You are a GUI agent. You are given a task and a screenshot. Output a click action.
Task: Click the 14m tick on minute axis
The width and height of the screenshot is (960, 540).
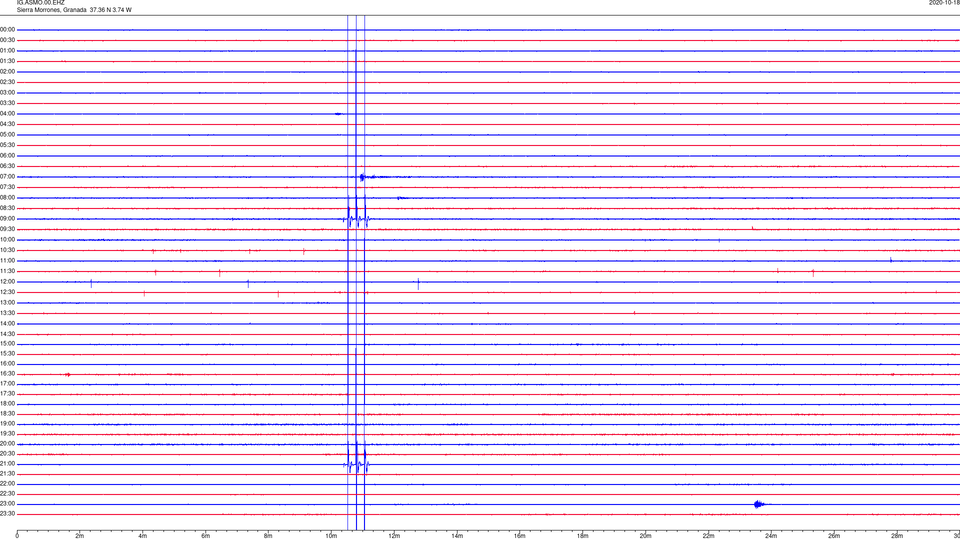[457, 536]
